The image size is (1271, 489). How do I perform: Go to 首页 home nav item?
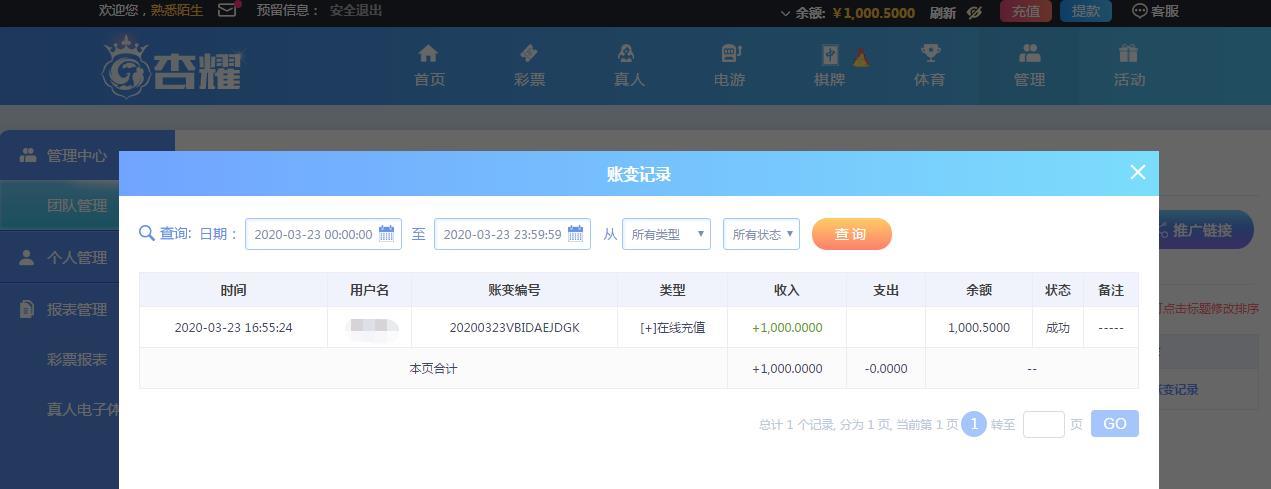[429, 66]
